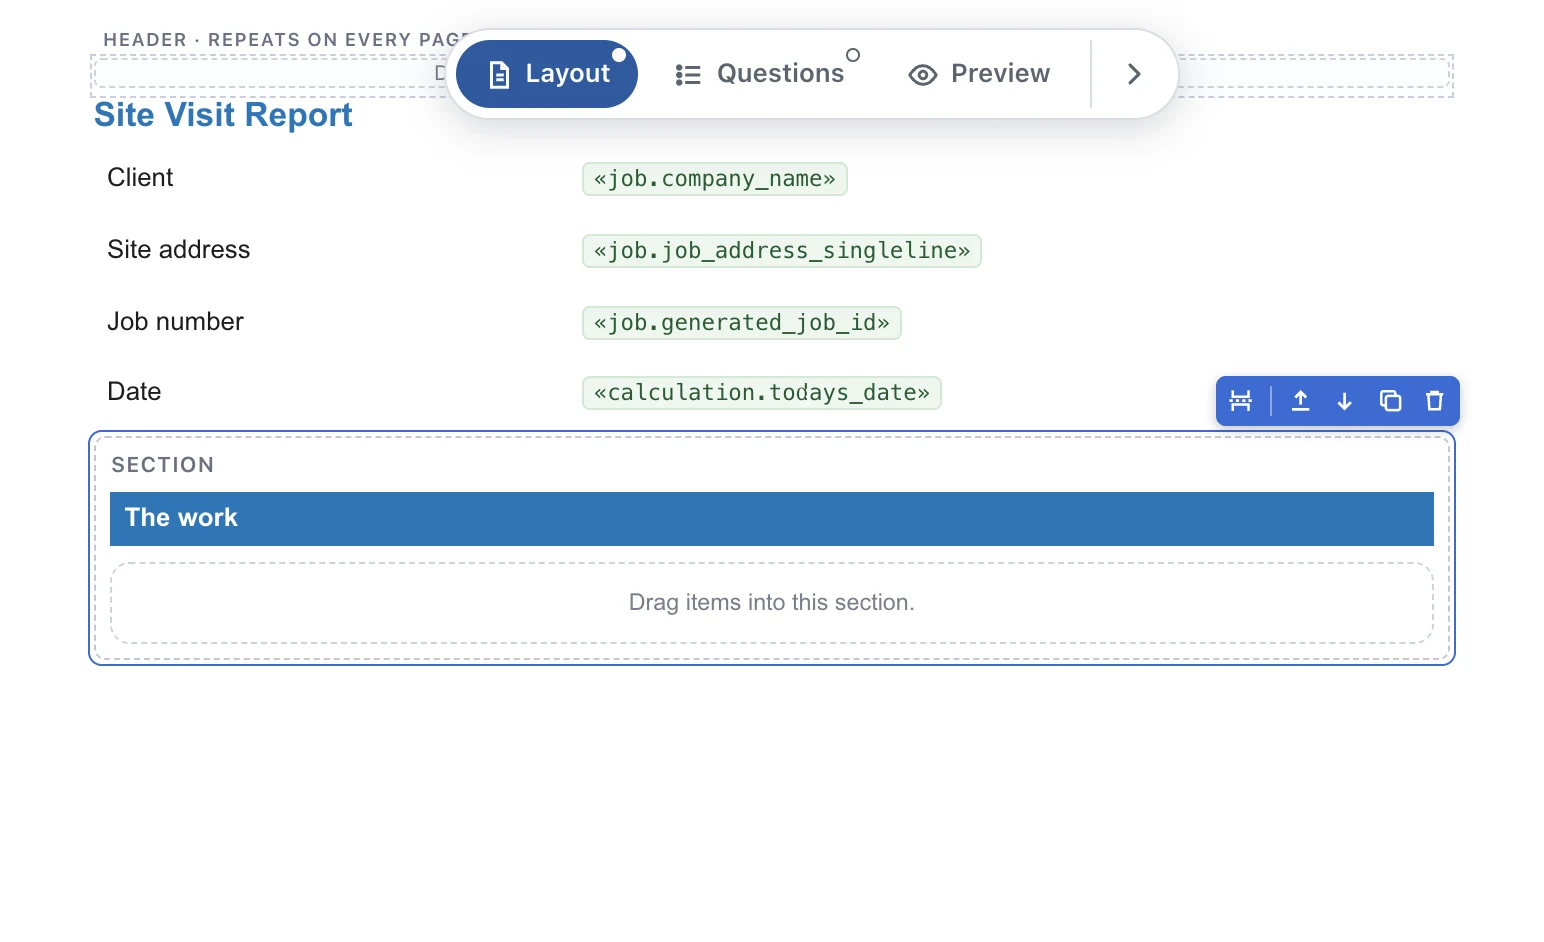This screenshot has height=942, width=1544.
Task: Select the Date label
Action: tap(134, 392)
